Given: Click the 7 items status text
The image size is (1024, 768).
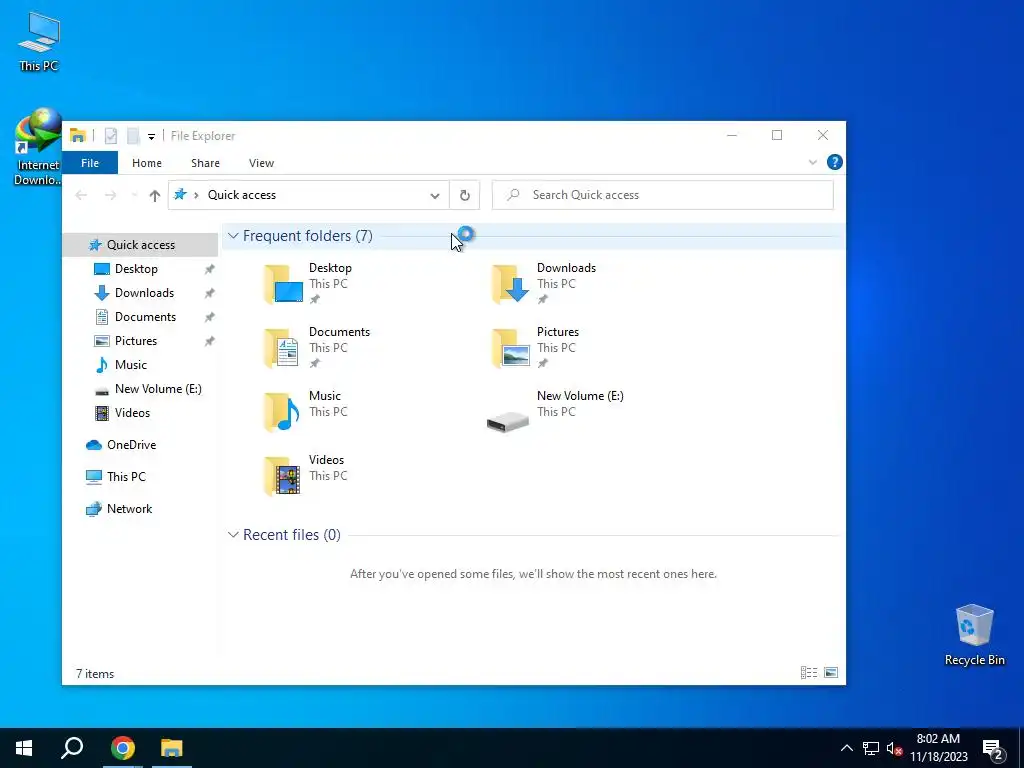Looking at the screenshot, I should click(x=95, y=674).
